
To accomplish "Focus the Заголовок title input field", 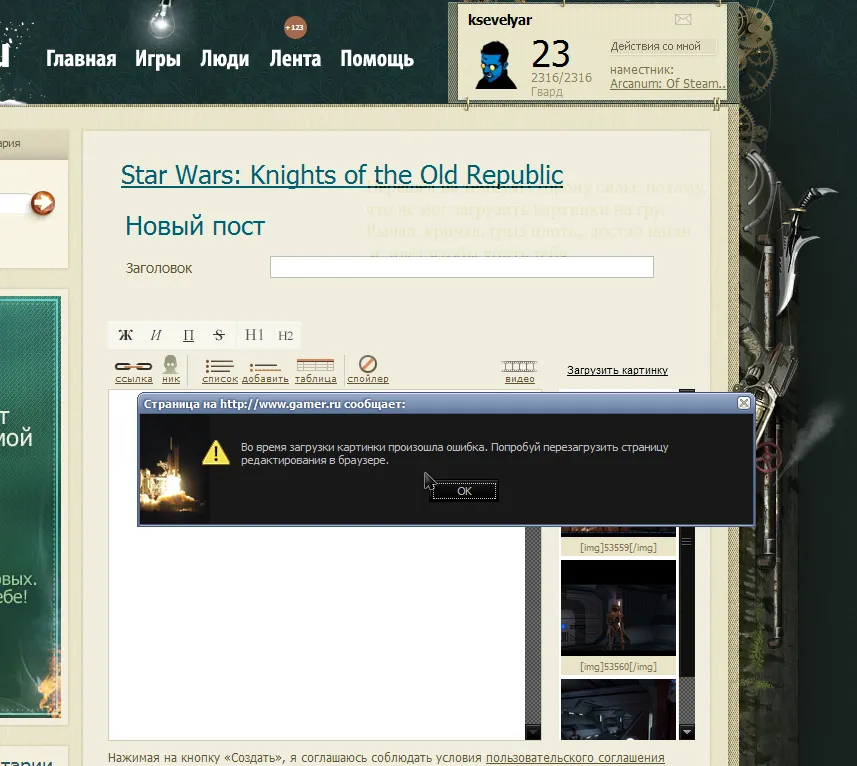I will [x=461, y=267].
